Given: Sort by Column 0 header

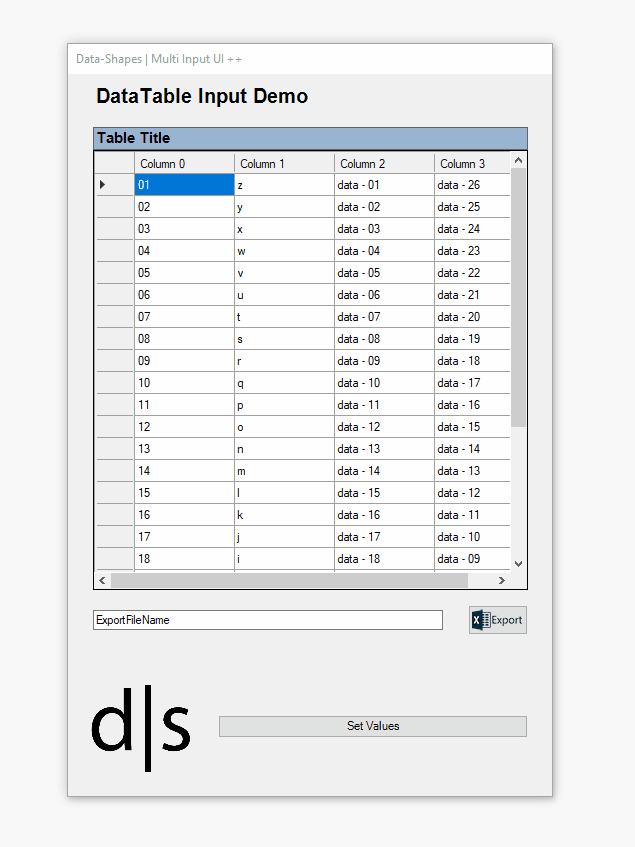Looking at the screenshot, I should 184,164.
